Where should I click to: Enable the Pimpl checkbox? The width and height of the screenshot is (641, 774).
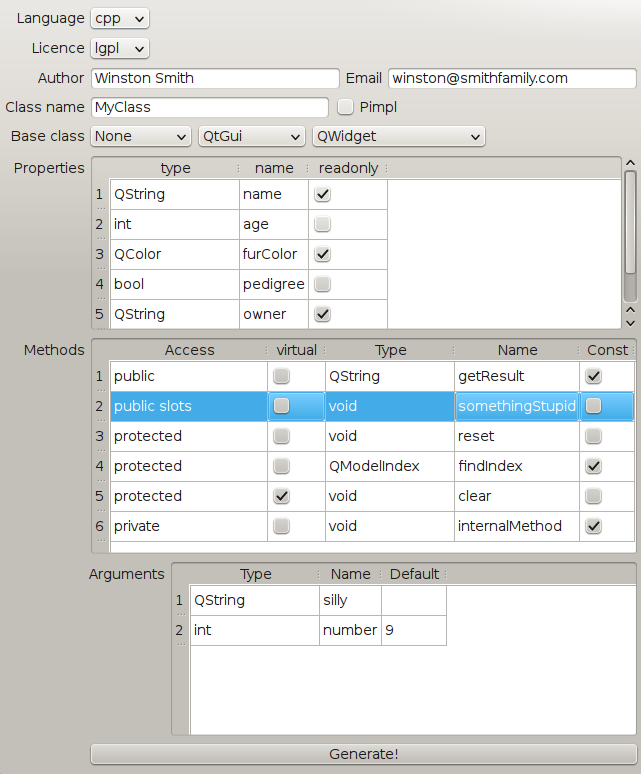click(346, 106)
